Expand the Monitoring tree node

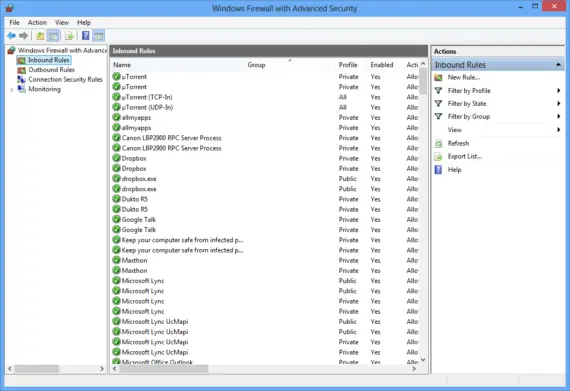point(12,89)
